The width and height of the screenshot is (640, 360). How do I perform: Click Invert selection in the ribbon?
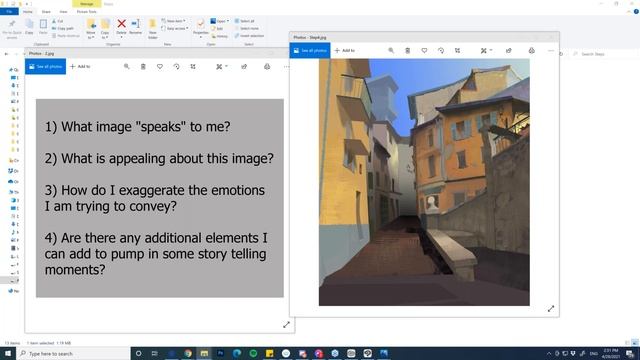249,36
